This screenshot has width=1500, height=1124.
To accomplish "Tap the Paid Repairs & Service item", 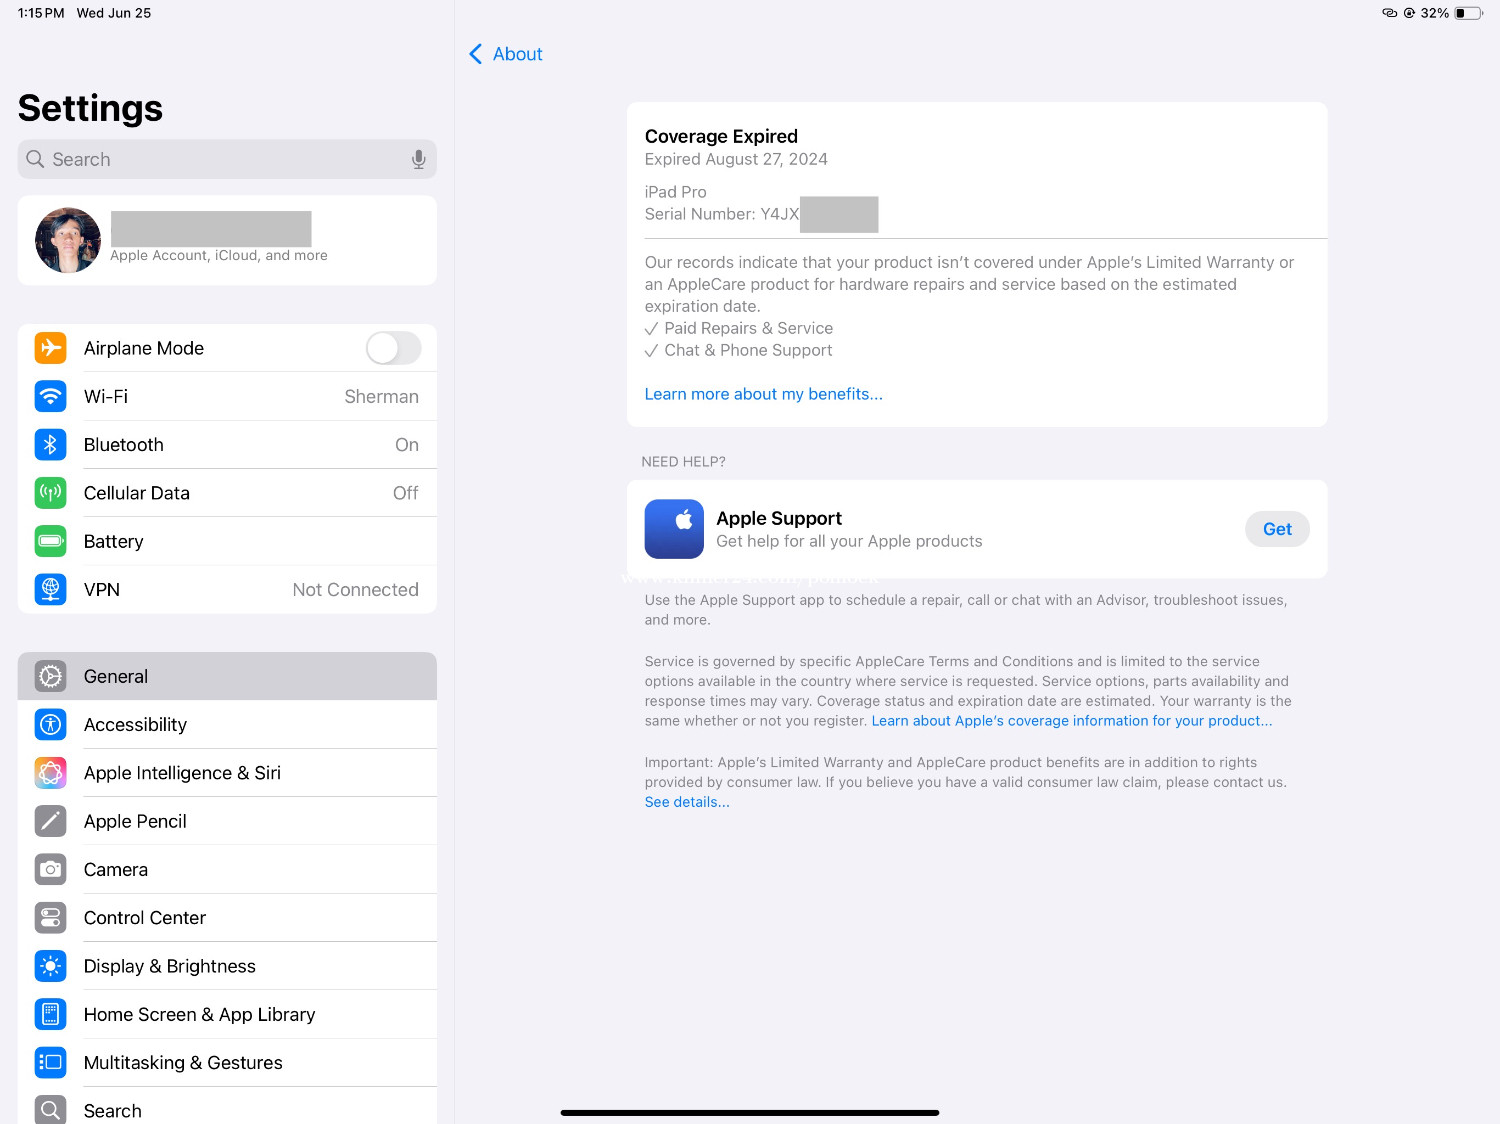I will pos(739,328).
